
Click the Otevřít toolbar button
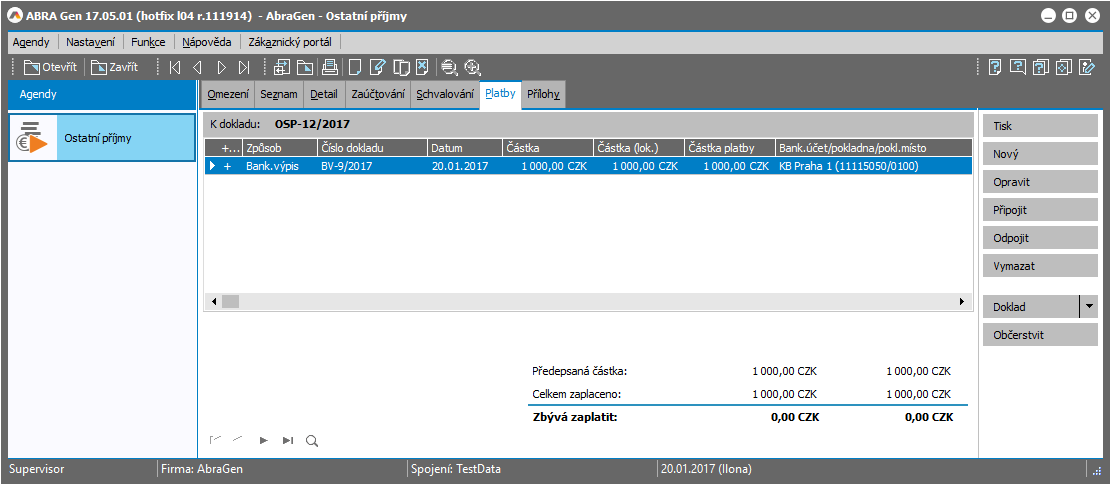pyautogui.click(x=50, y=68)
